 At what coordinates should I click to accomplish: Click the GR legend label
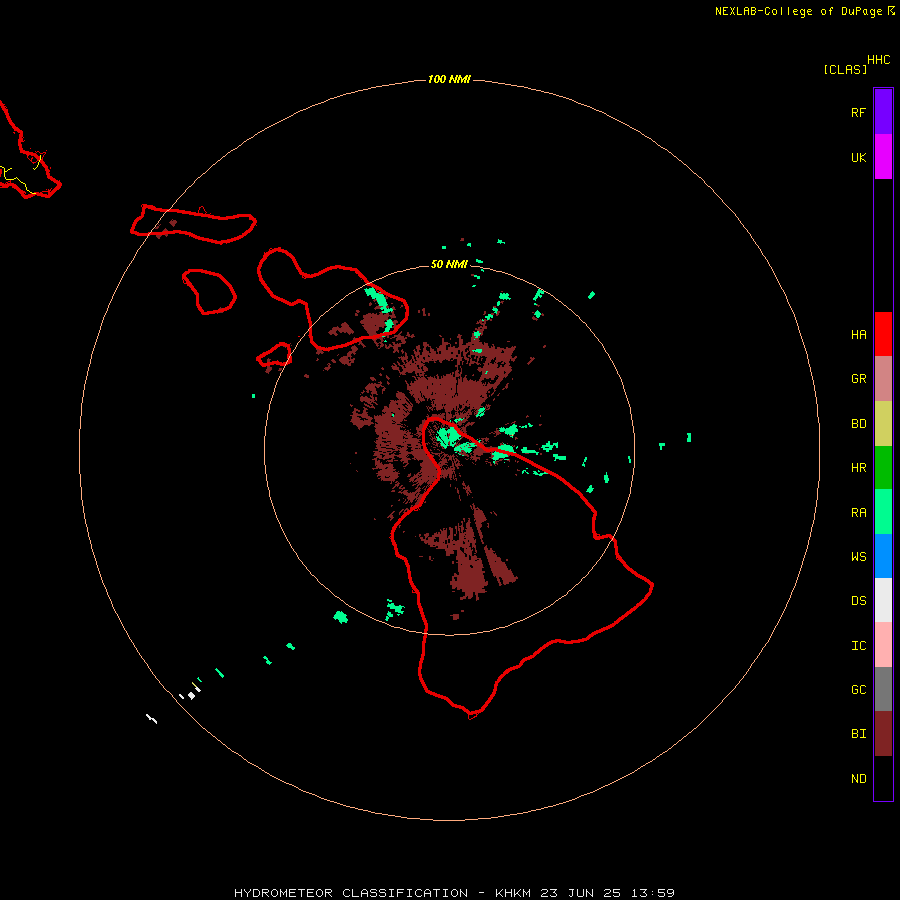point(858,379)
